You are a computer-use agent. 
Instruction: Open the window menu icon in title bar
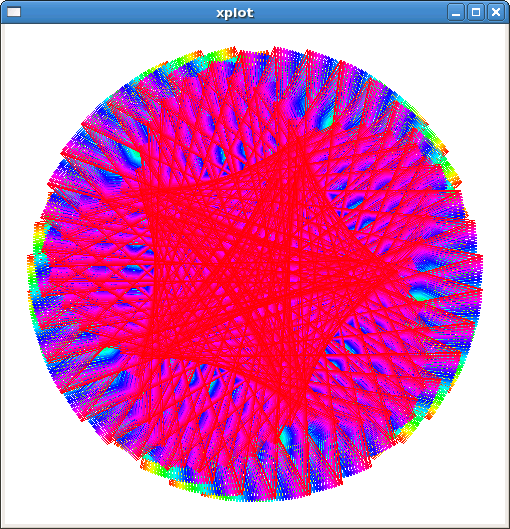pos(14,12)
